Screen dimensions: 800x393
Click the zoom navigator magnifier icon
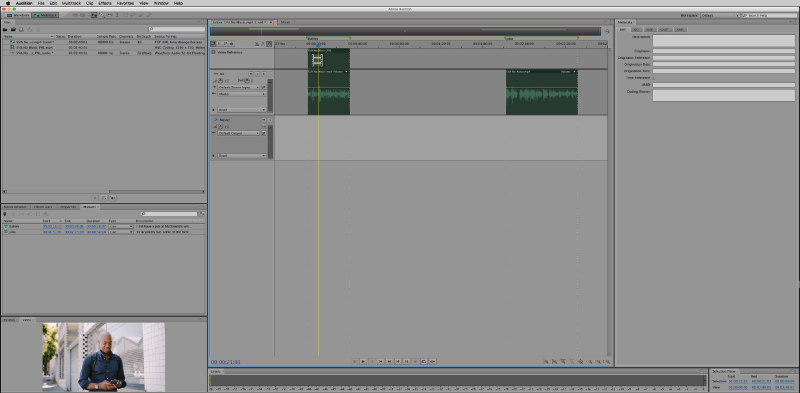[607, 32]
